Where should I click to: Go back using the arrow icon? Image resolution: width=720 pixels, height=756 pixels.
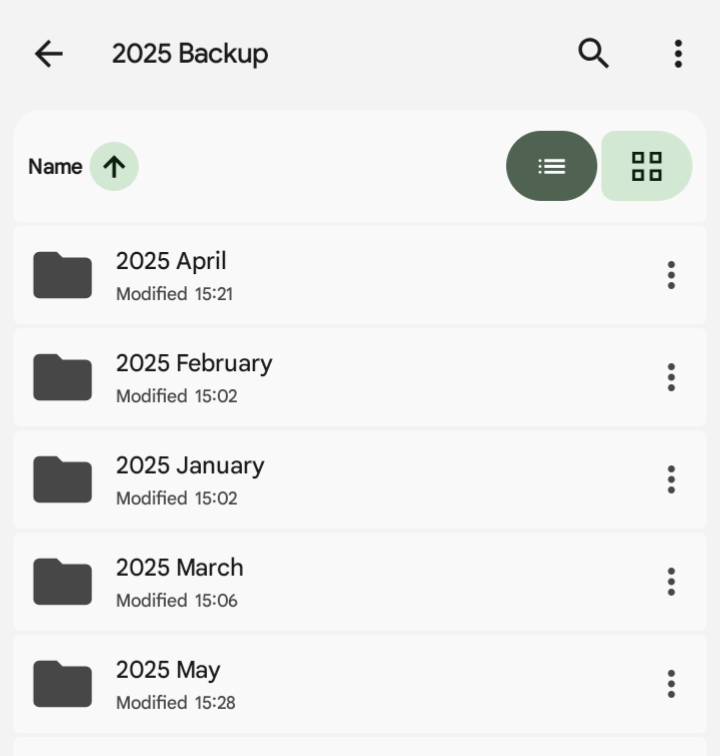pyautogui.click(x=48, y=54)
